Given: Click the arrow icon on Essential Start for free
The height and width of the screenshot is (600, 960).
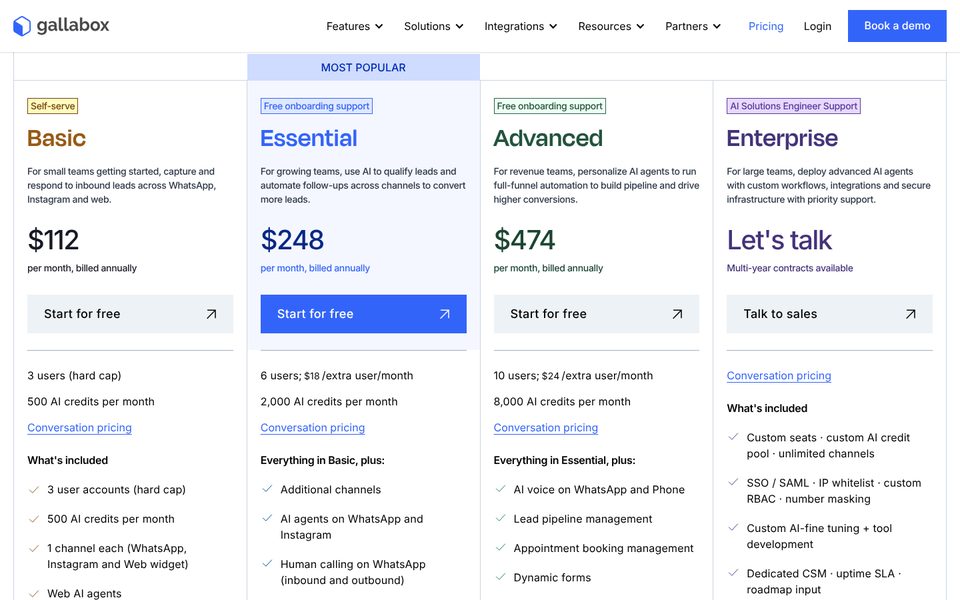Looking at the screenshot, I should tap(444, 314).
